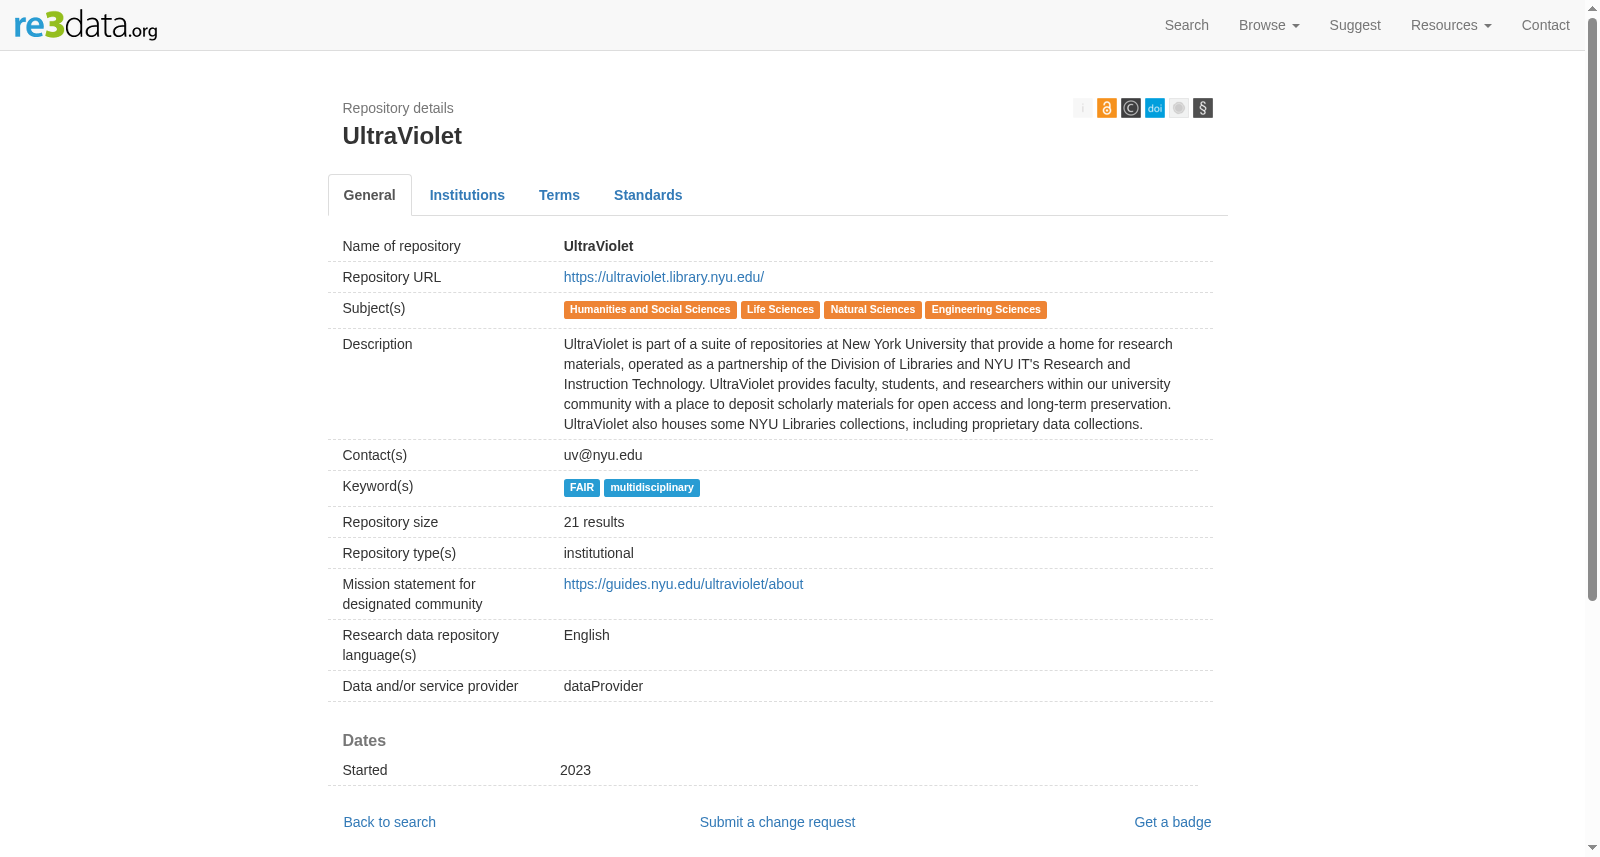Click the 'Data and/or service provider' label
The image size is (1600, 857).
point(431,686)
